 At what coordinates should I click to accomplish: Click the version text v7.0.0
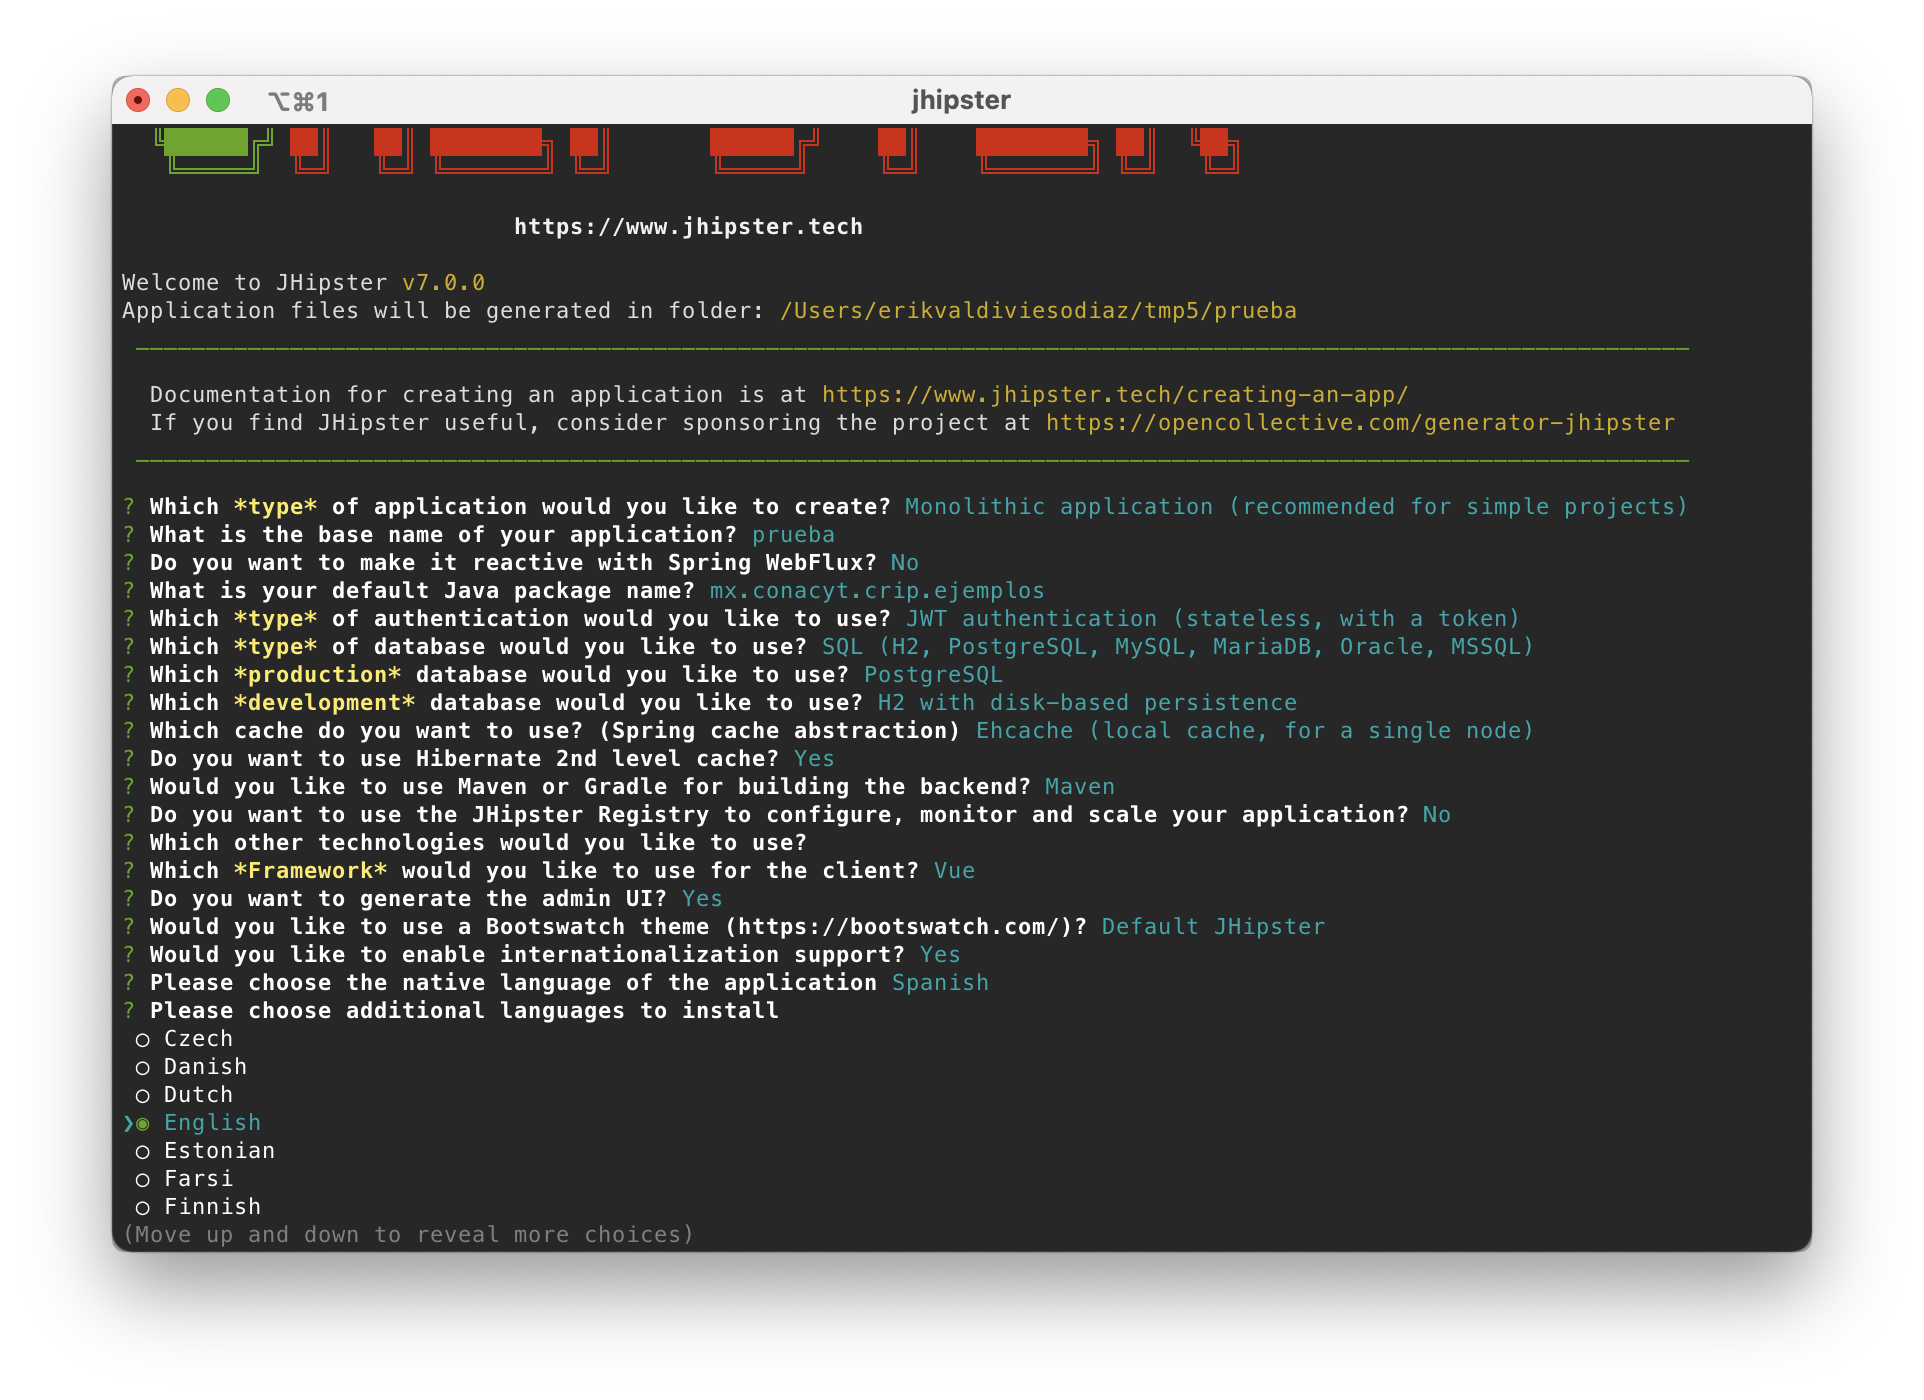443,283
